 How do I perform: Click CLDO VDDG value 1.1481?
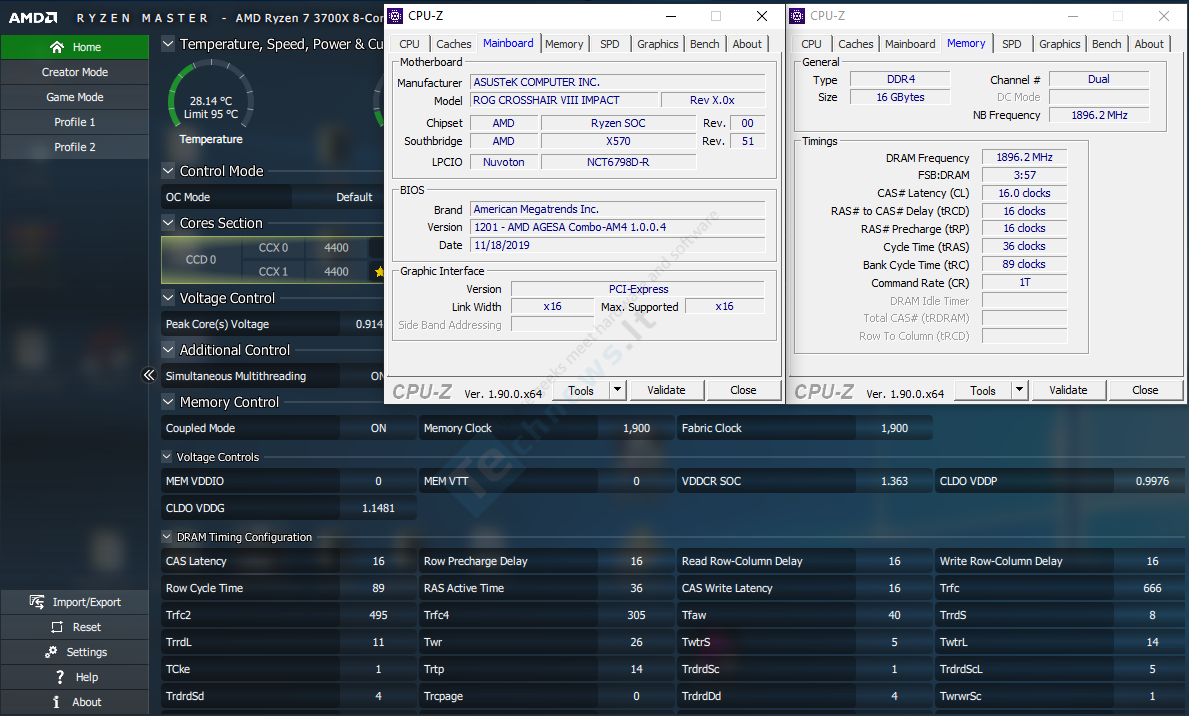pyautogui.click(x=378, y=508)
